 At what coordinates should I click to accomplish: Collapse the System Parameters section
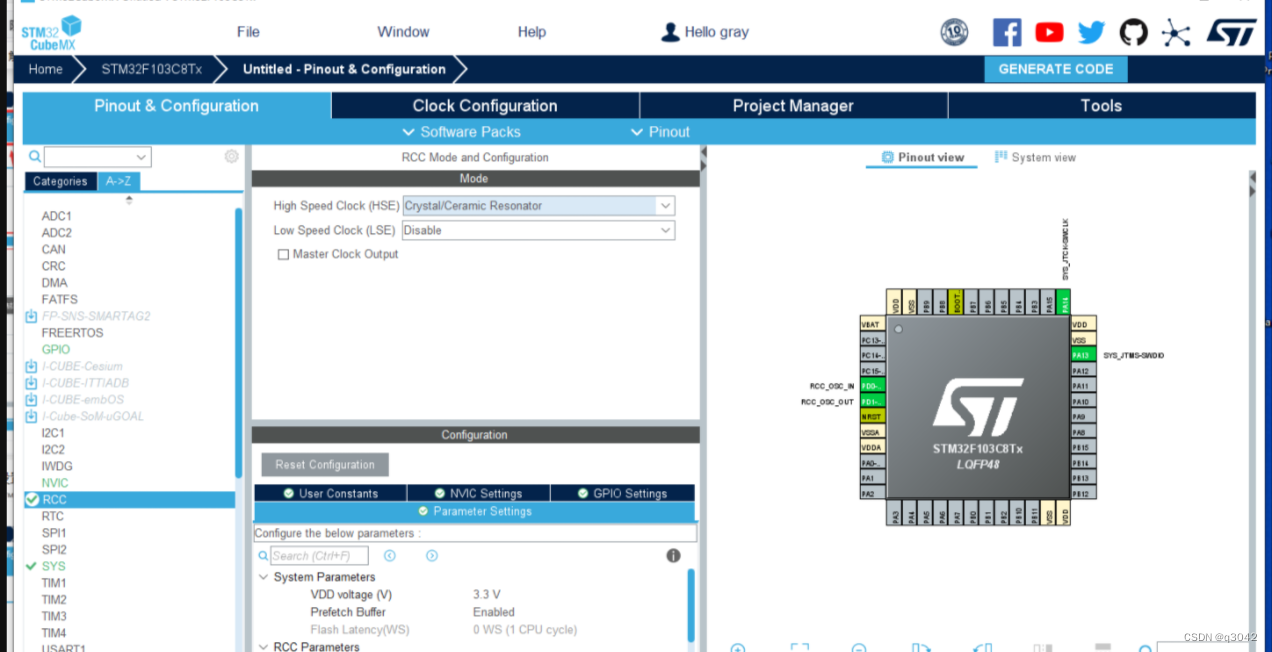(264, 577)
